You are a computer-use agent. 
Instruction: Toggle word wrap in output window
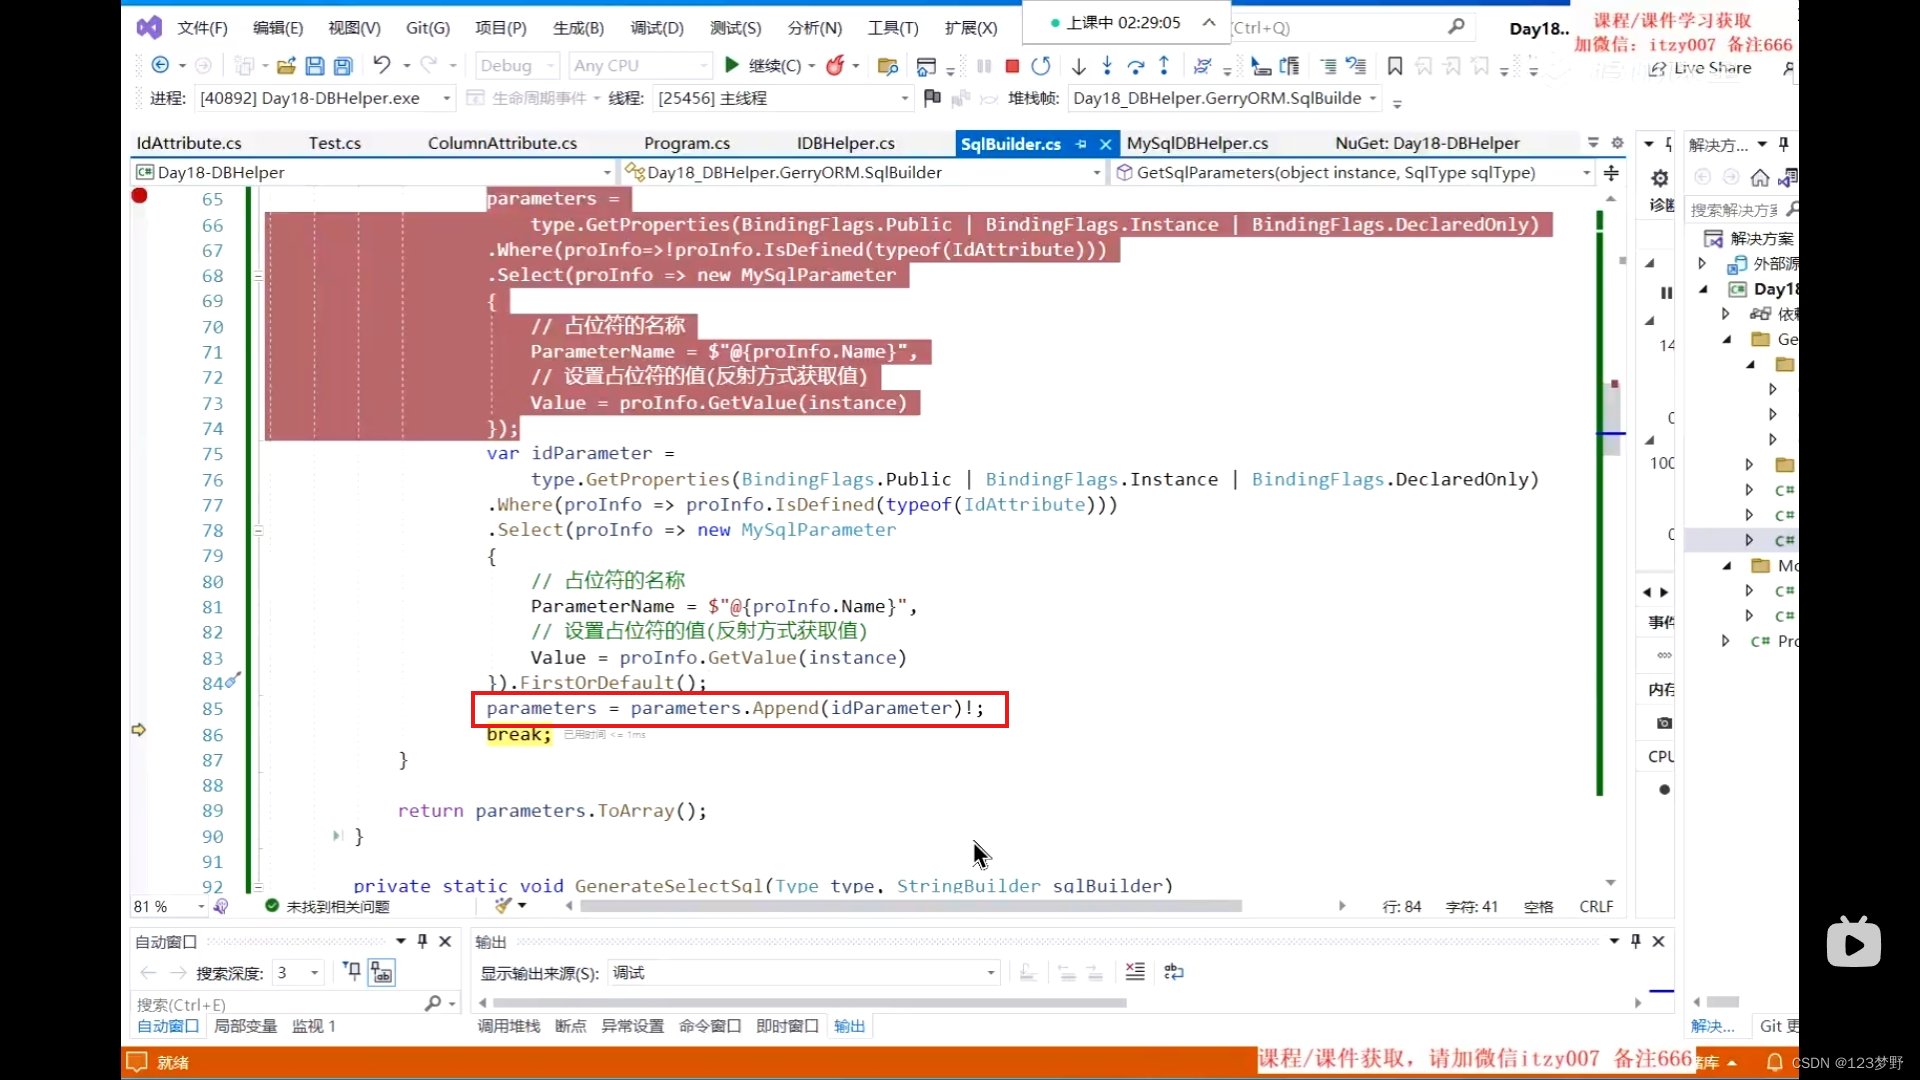tap(1174, 972)
